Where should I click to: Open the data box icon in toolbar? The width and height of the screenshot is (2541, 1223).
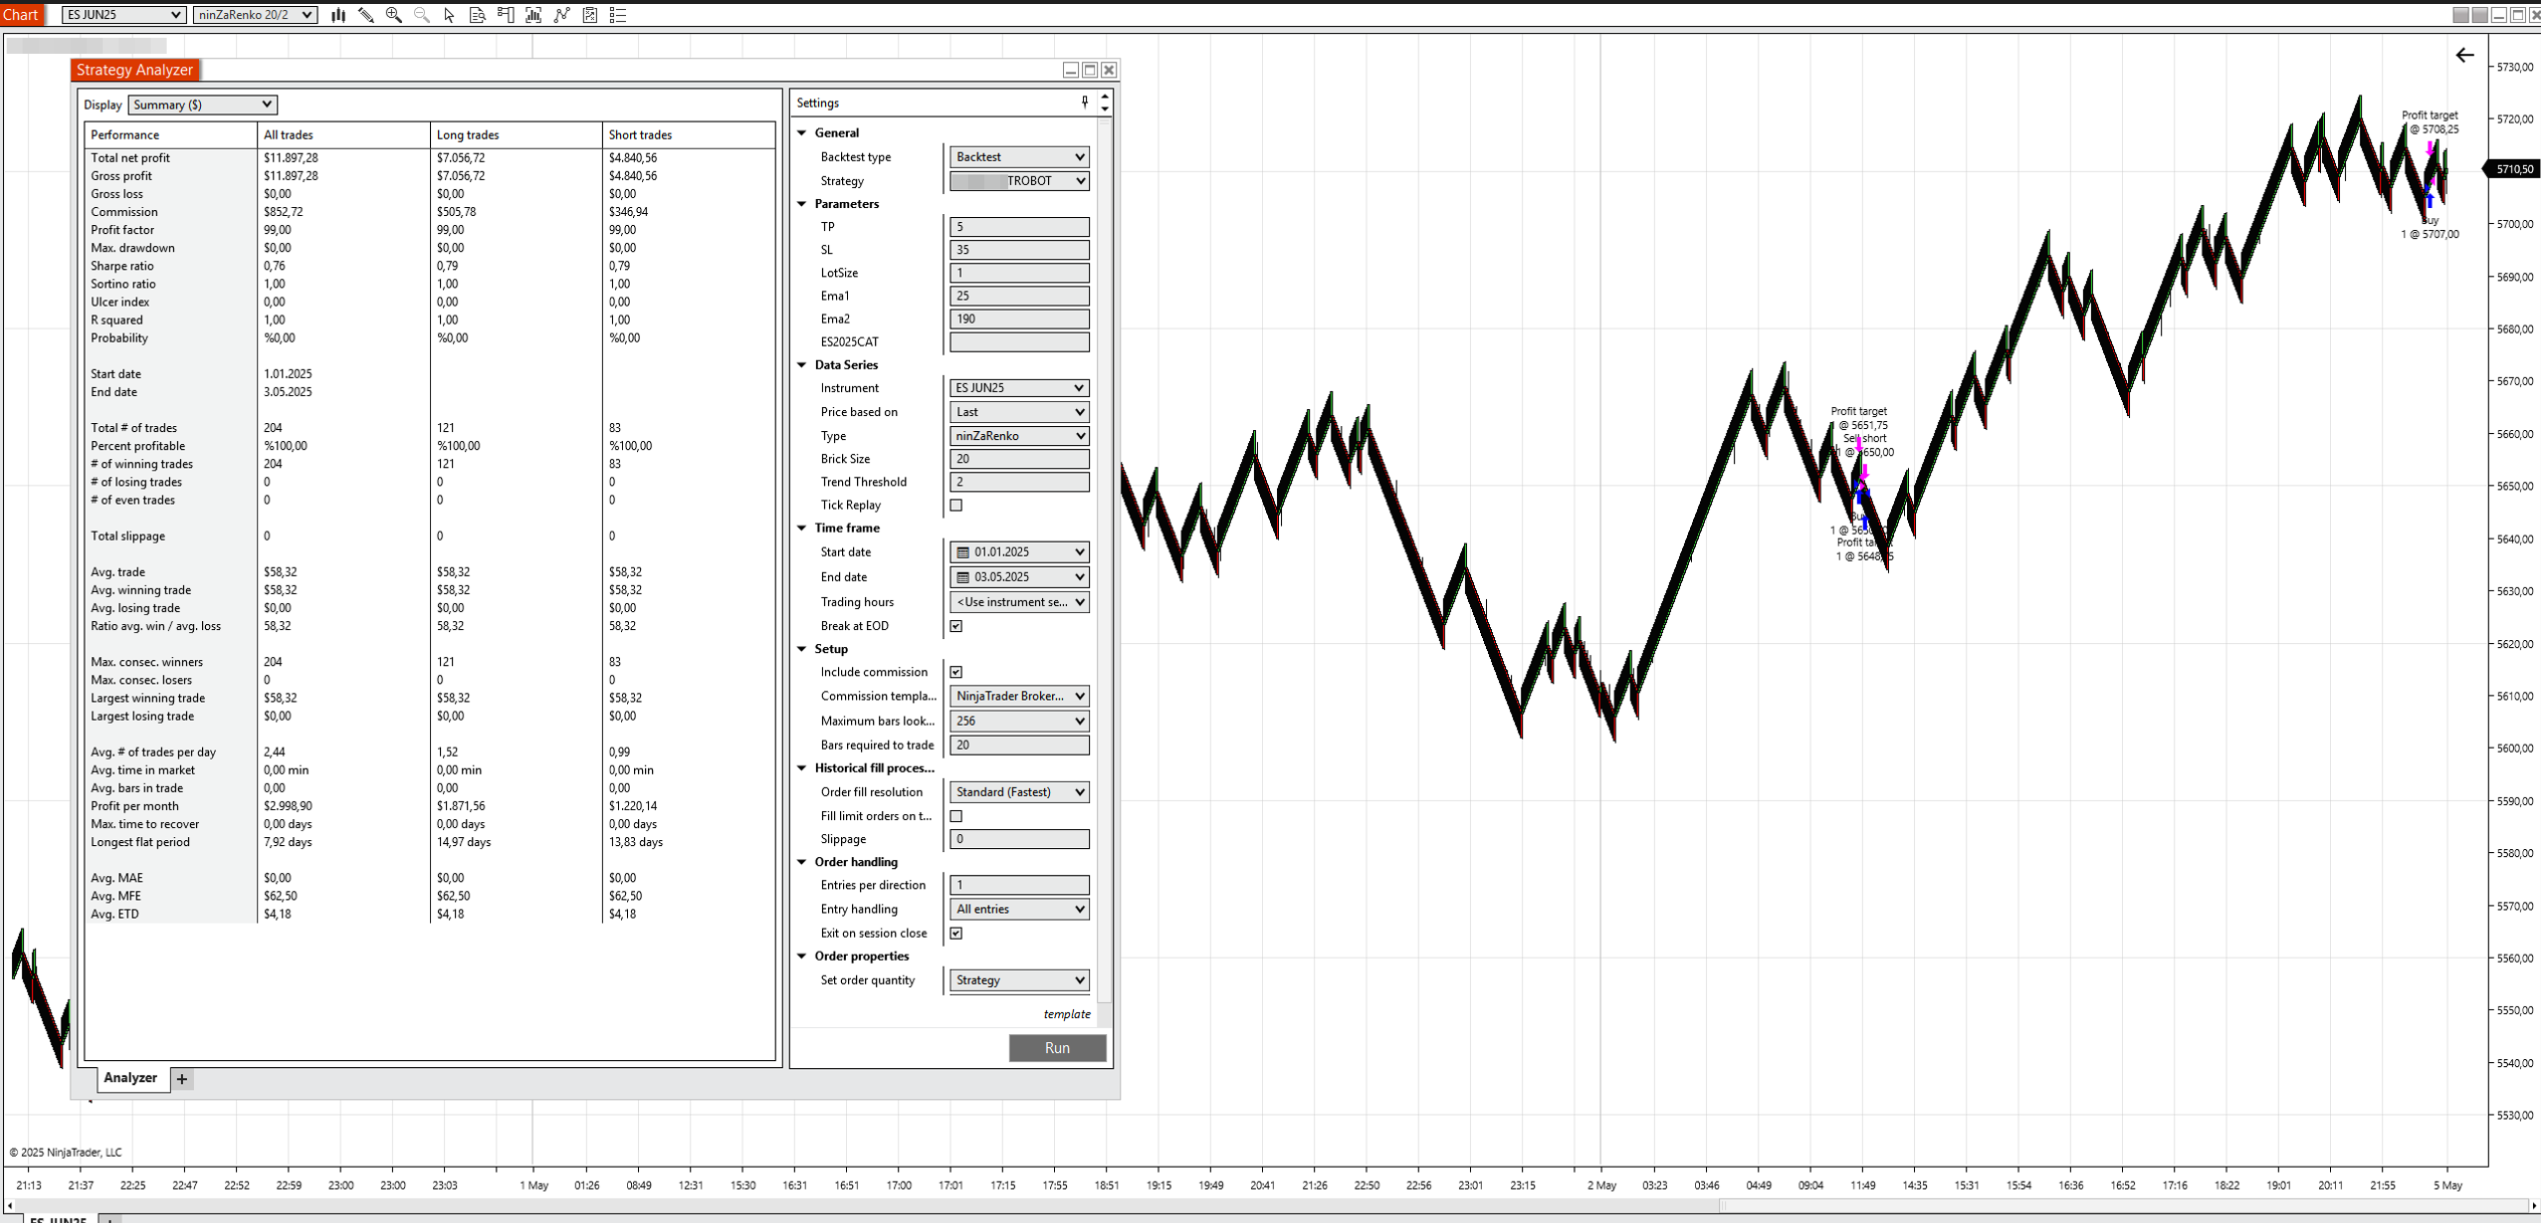(x=478, y=15)
